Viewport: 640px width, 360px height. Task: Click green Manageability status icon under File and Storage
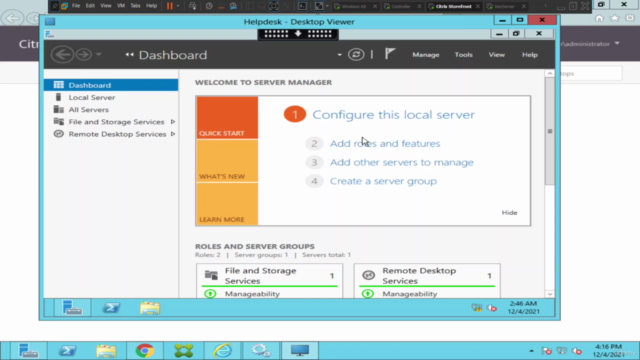pos(210,293)
